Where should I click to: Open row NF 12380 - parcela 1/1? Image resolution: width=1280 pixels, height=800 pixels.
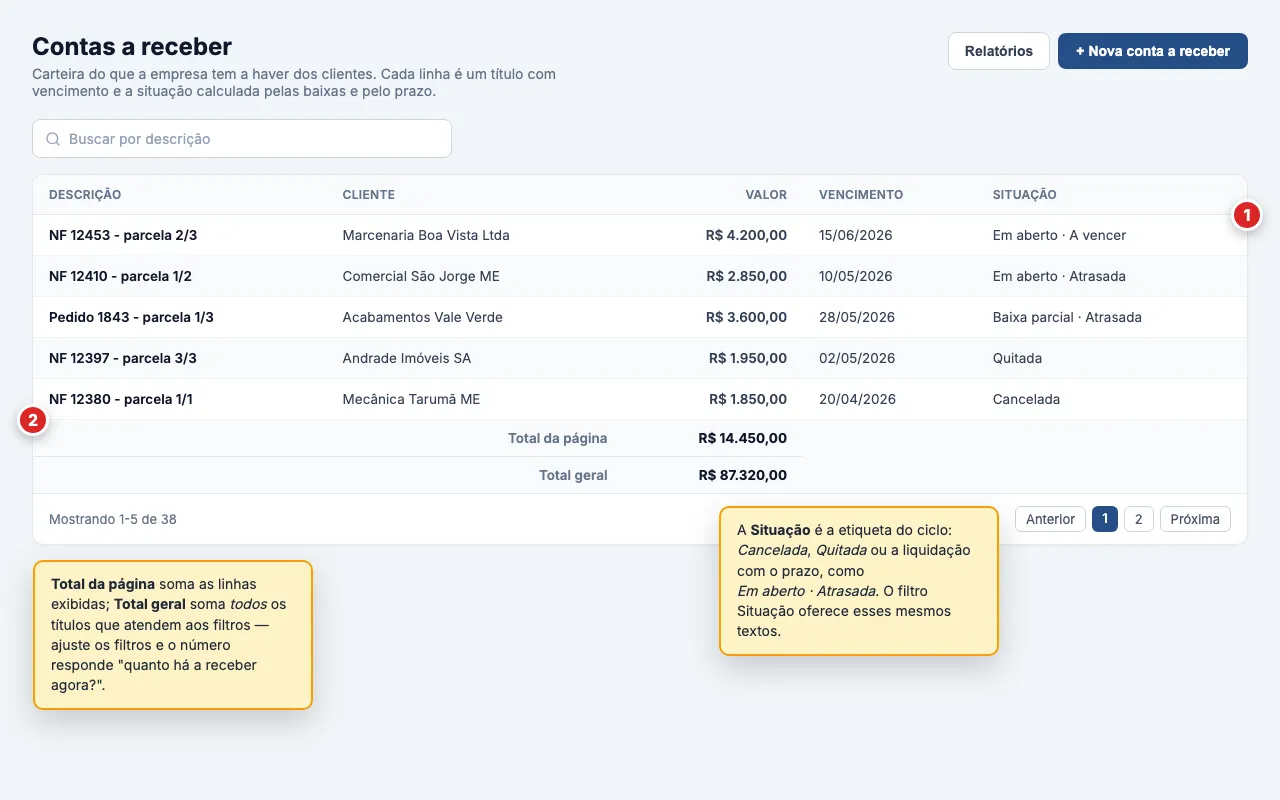point(640,399)
